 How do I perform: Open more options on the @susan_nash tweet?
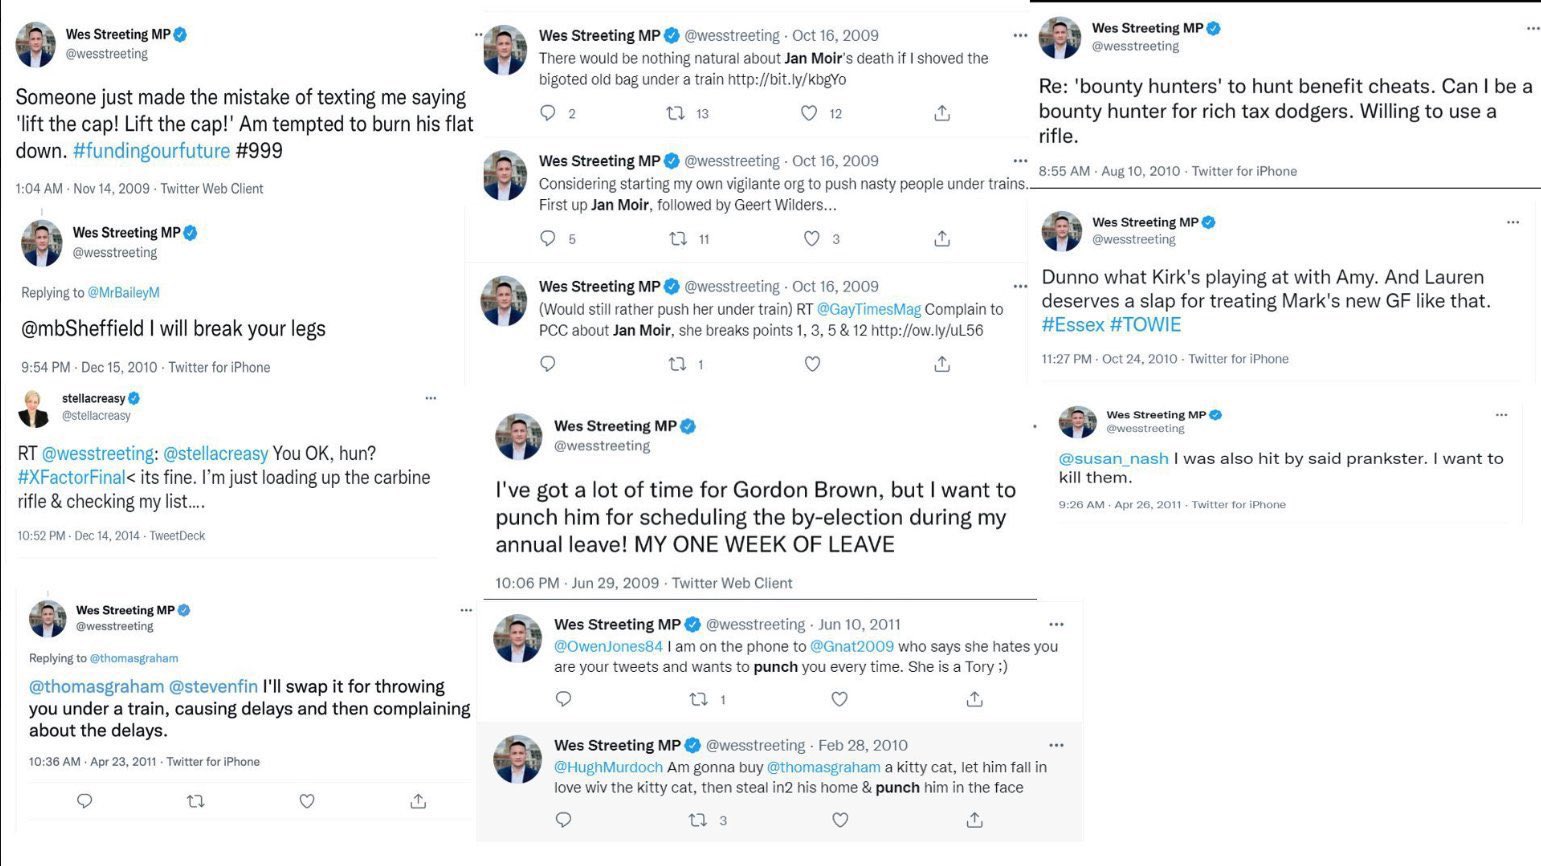click(1501, 414)
